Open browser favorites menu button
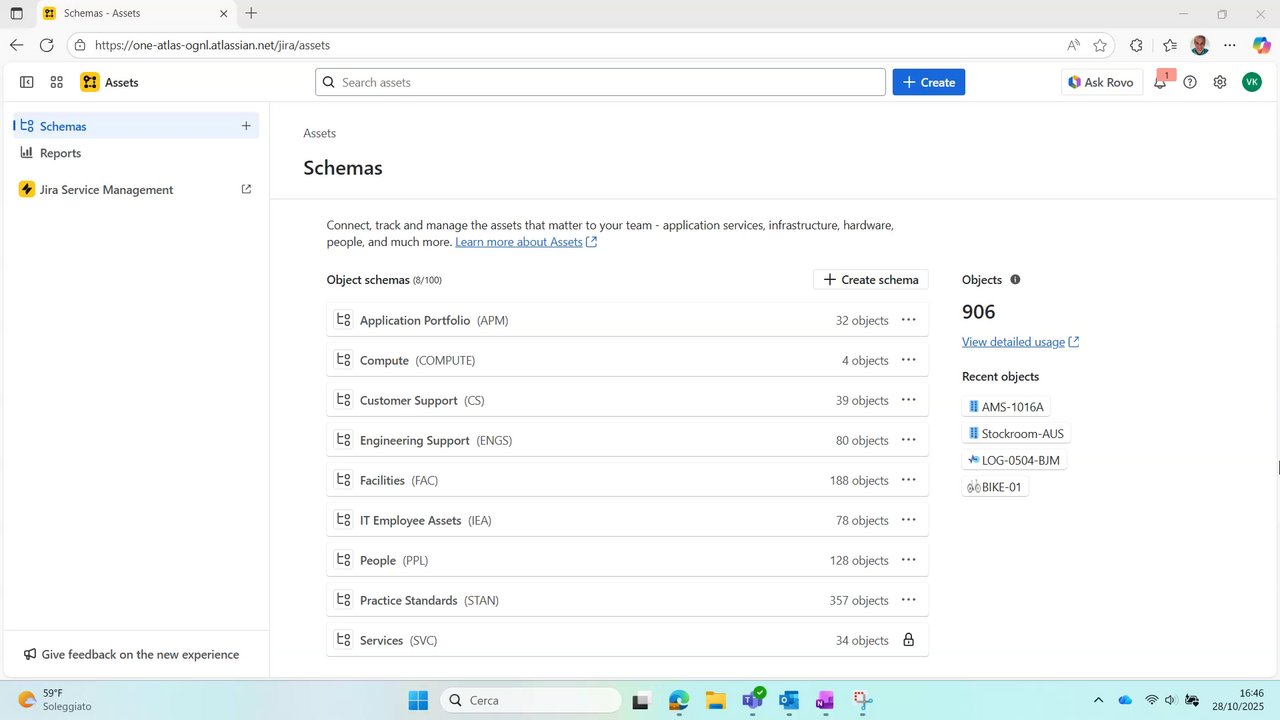 point(1170,45)
